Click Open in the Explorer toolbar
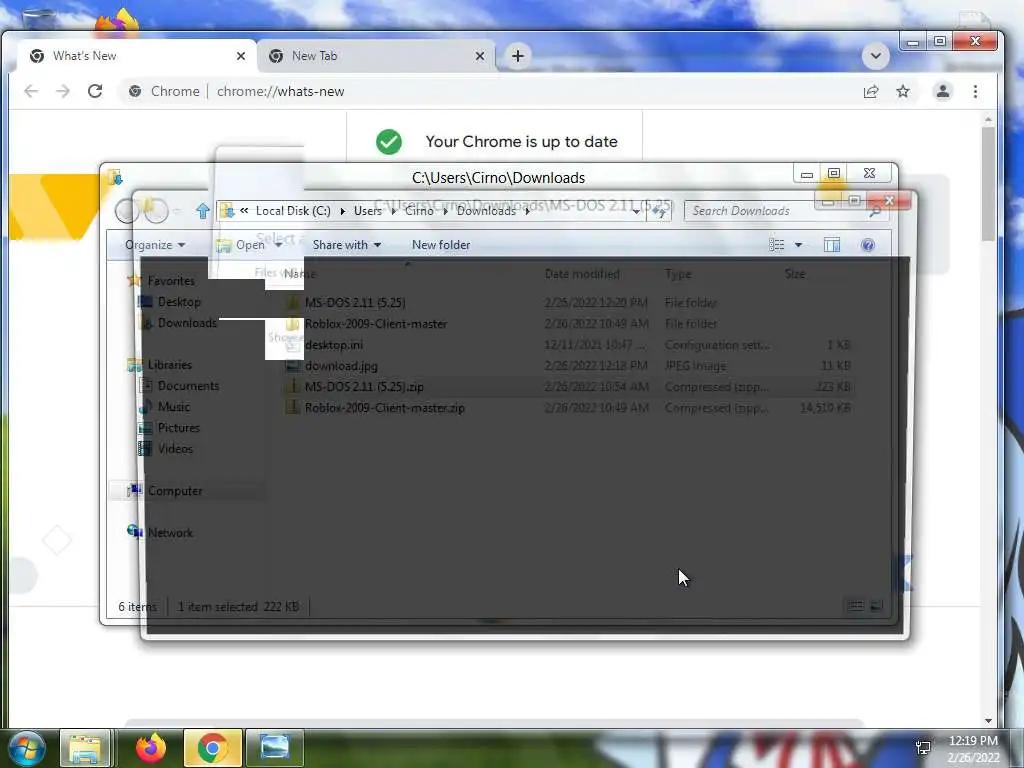Image resolution: width=1024 pixels, height=768 pixels. point(242,245)
